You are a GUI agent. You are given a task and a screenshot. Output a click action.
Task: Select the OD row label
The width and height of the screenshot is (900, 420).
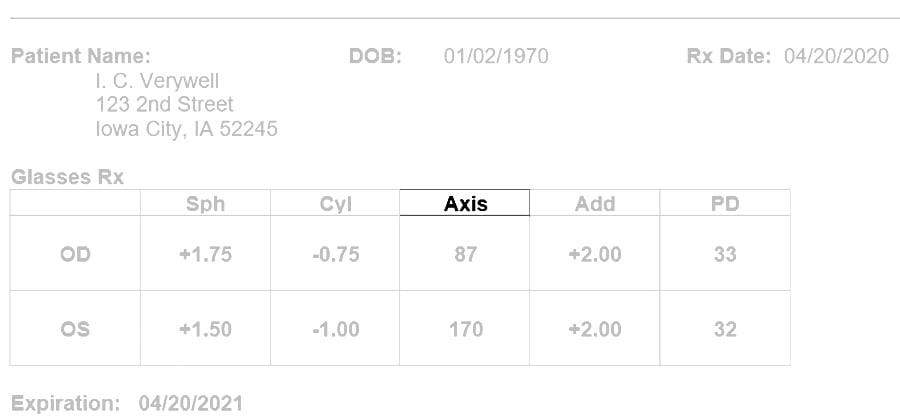(75, 254)
